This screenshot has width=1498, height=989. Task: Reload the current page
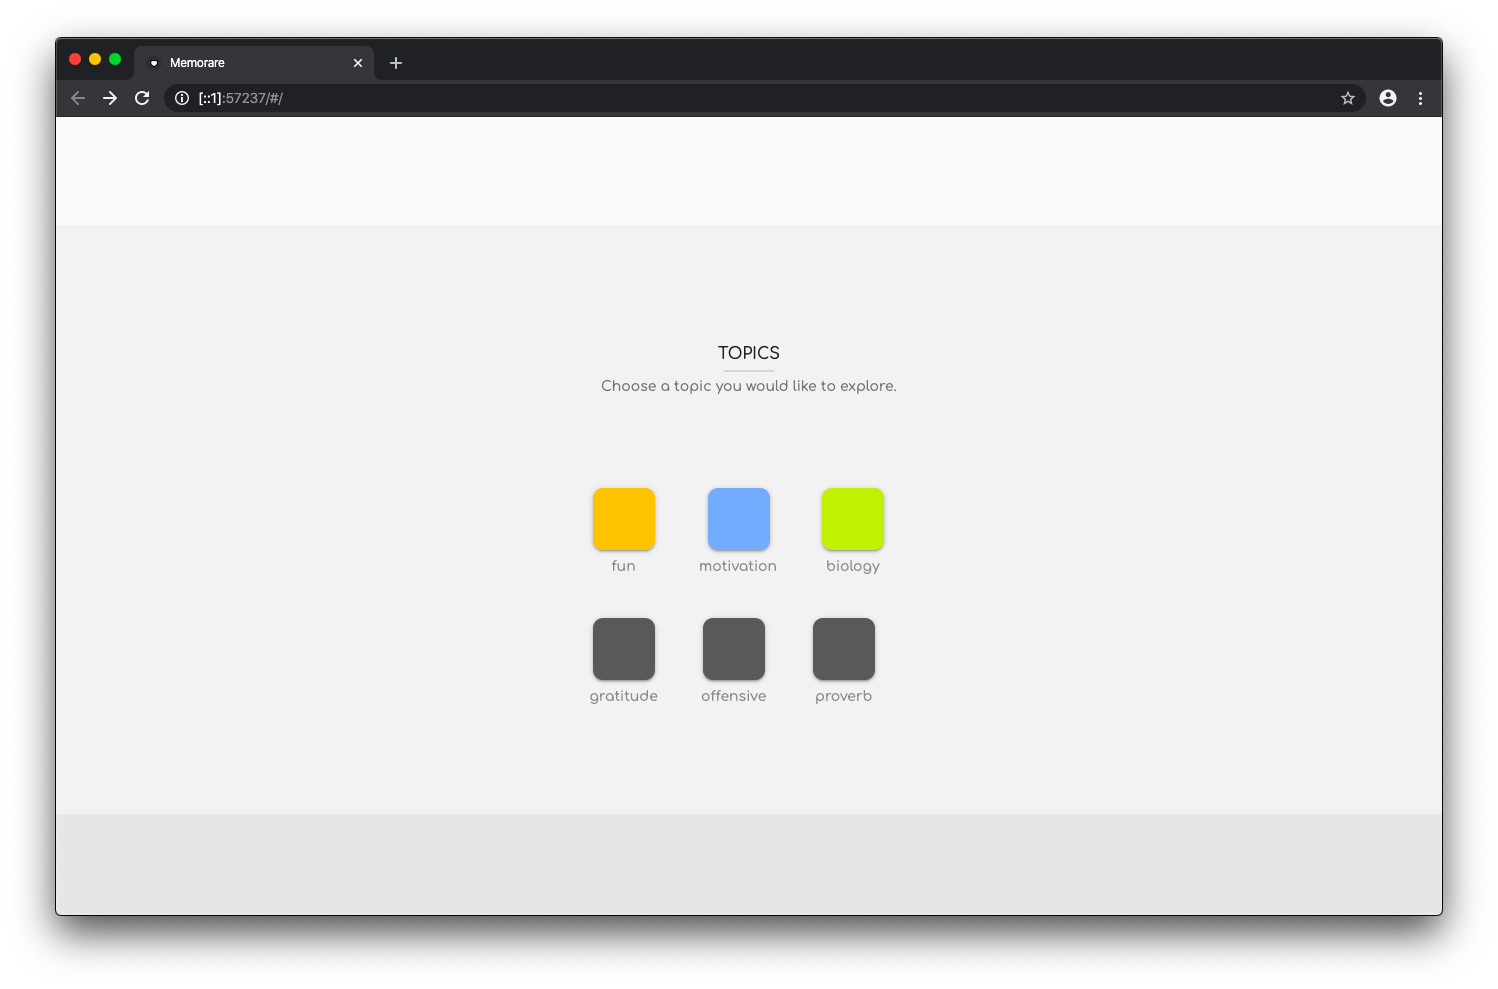click(x=142, y=98)
